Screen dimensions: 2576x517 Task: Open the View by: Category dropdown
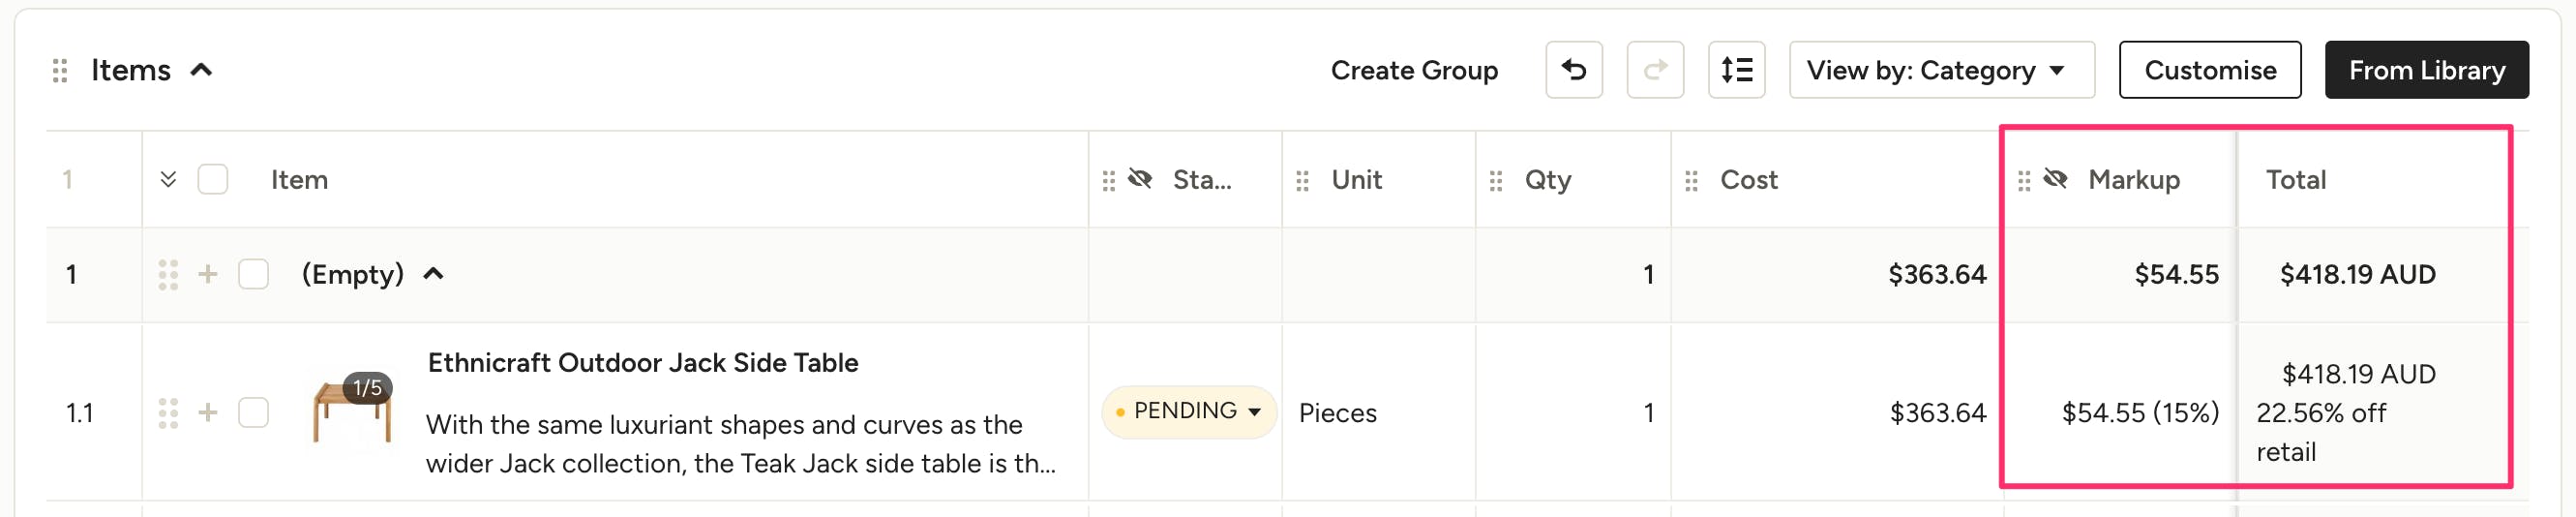pos(1940,70)
